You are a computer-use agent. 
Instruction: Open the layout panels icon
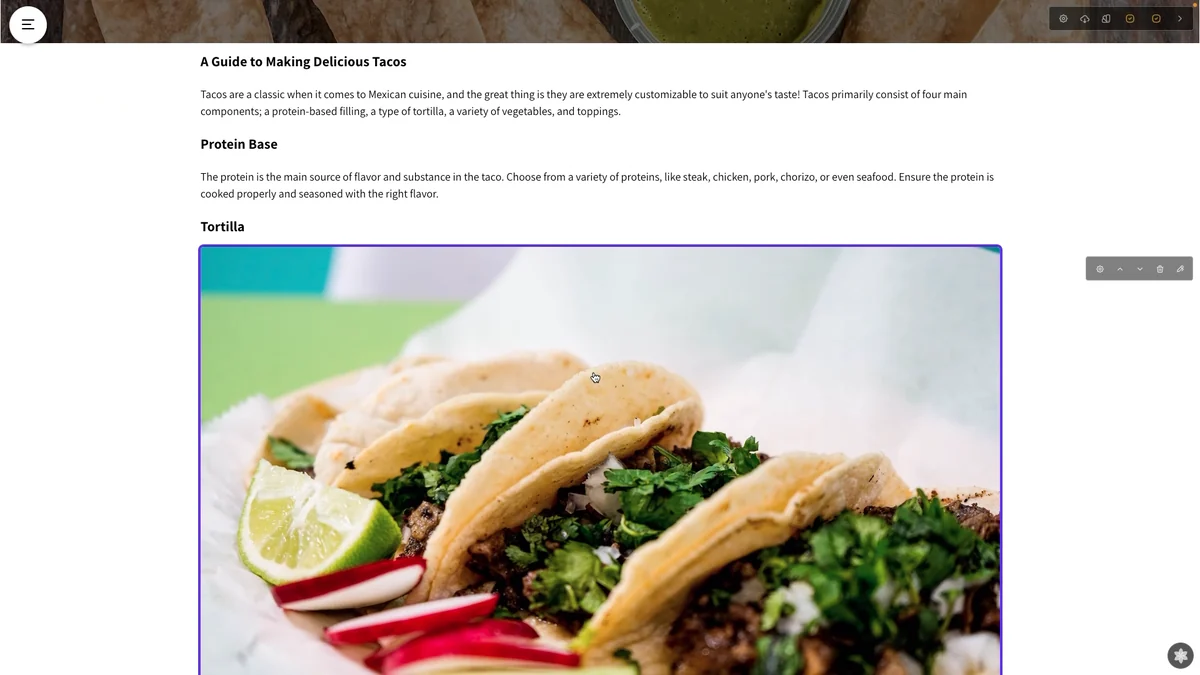click(x=1106, y=19)
